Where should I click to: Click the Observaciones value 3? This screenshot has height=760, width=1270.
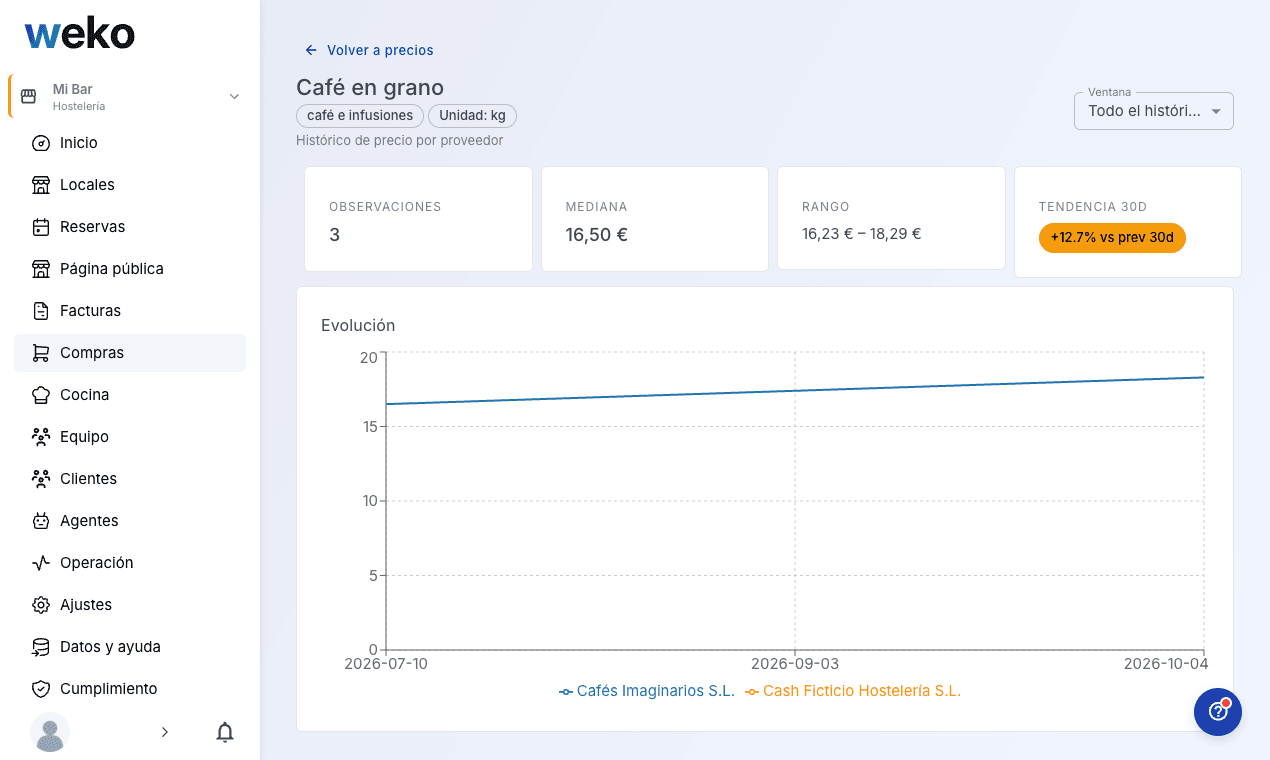pos(334,235)
